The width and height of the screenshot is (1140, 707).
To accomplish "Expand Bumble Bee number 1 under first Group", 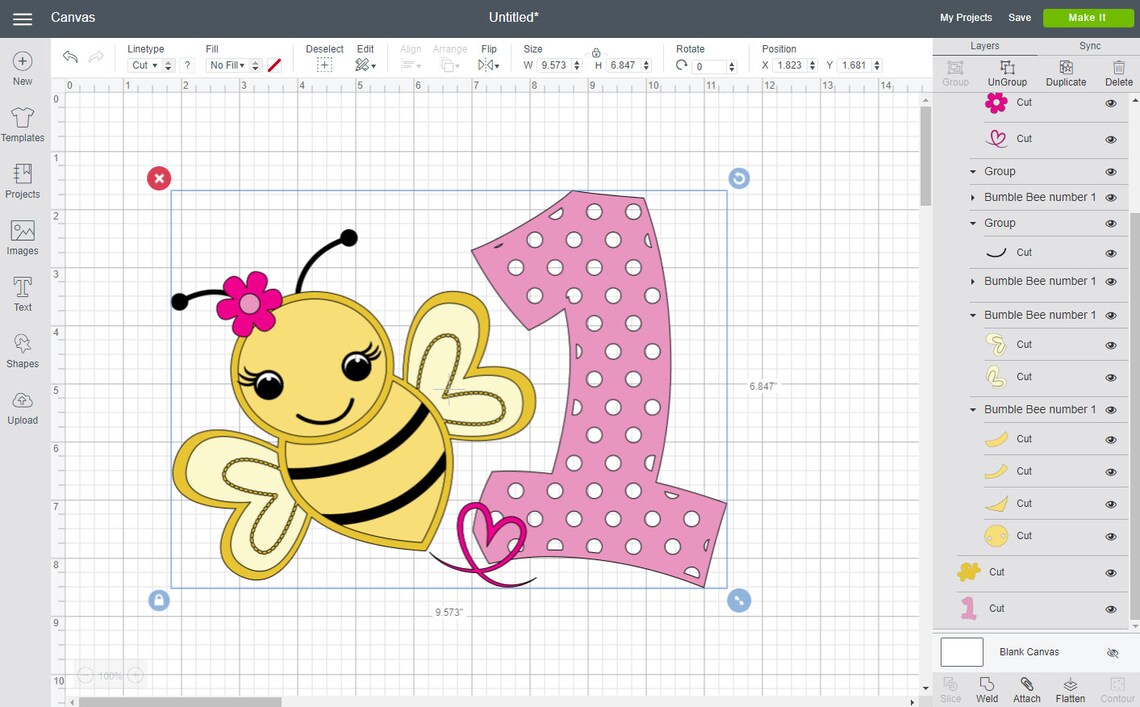I will coord(973,197).
